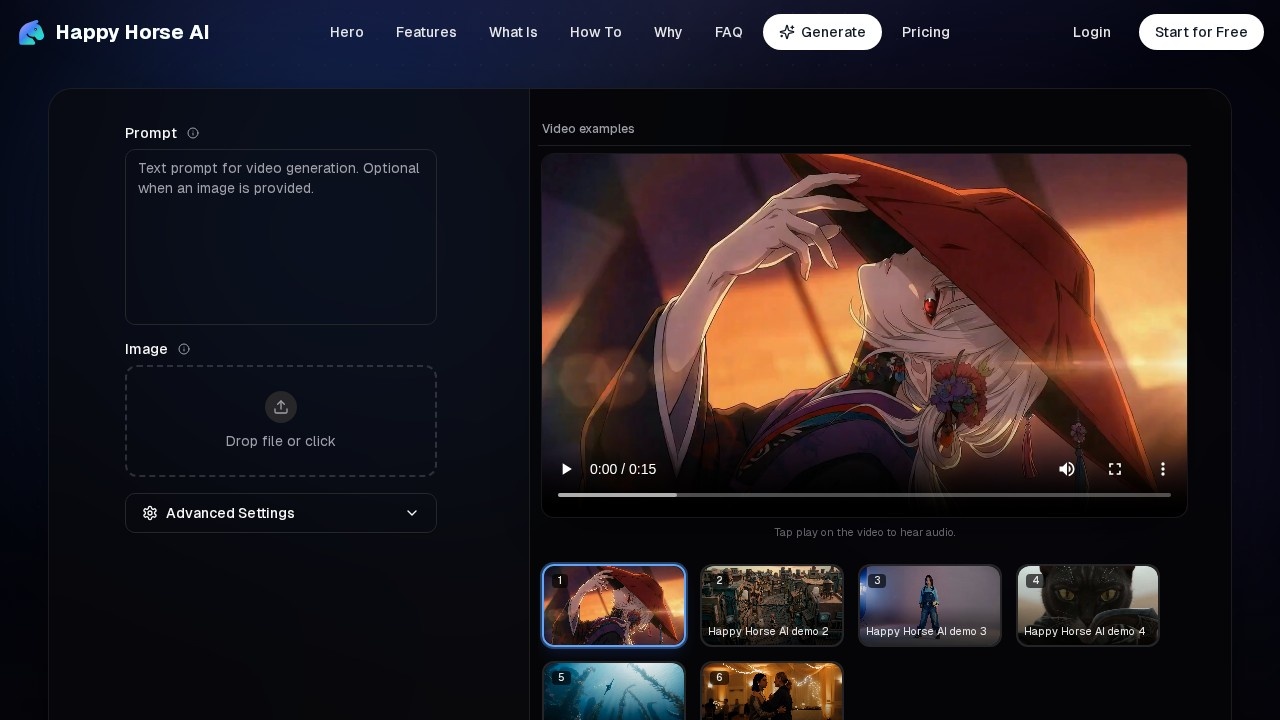The width and height of the screenshot is (1280, 720).
Task: Click the Drop file or click upload area
Action: pyautogui.click(x=281, y=421)
